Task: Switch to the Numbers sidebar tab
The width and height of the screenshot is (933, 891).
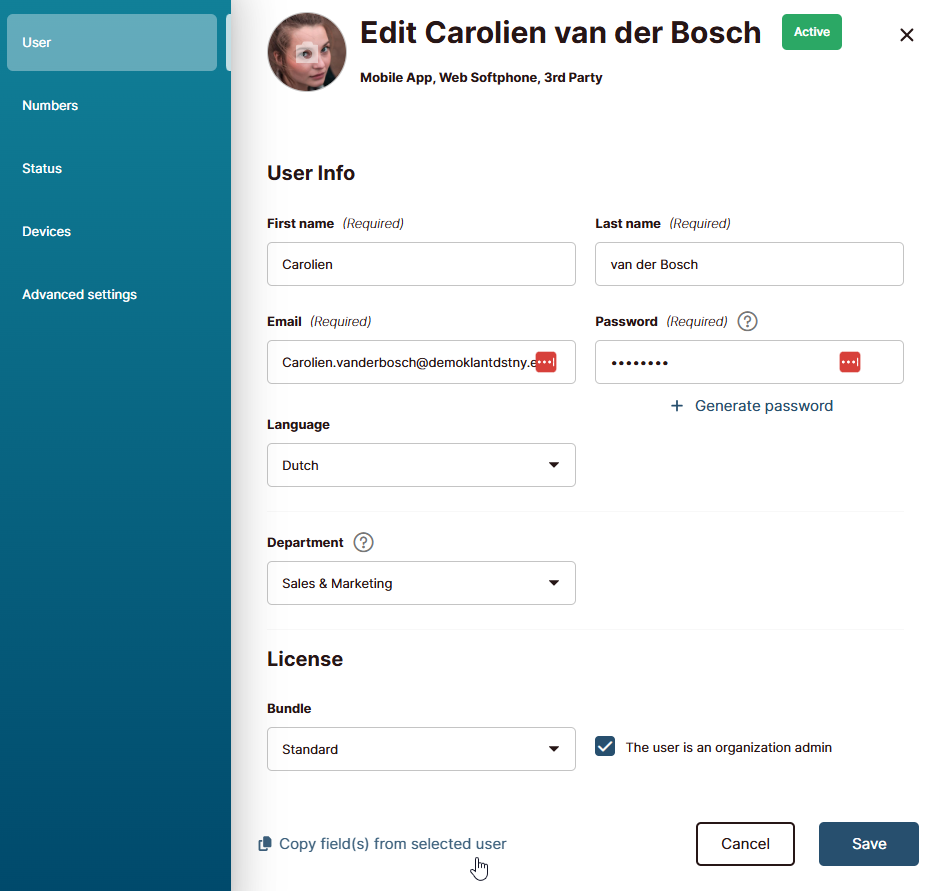Action: 50,106
